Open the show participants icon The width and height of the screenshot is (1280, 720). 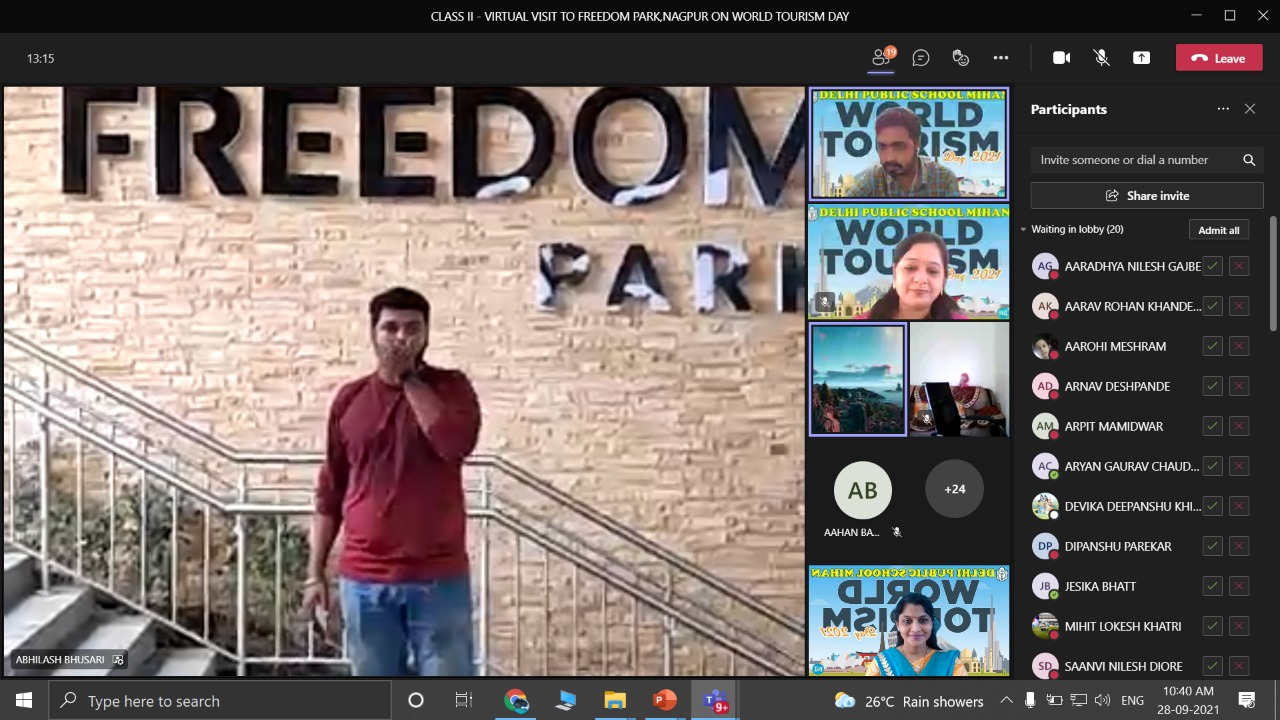tap(881, 58)
